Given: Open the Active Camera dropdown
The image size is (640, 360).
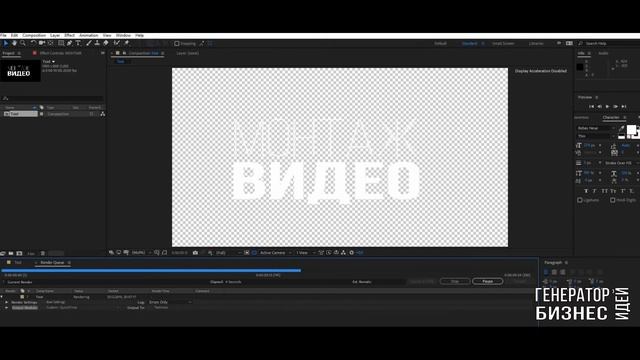Looking at the screenshot, I should pyautogui.click(x=276, y=253).
